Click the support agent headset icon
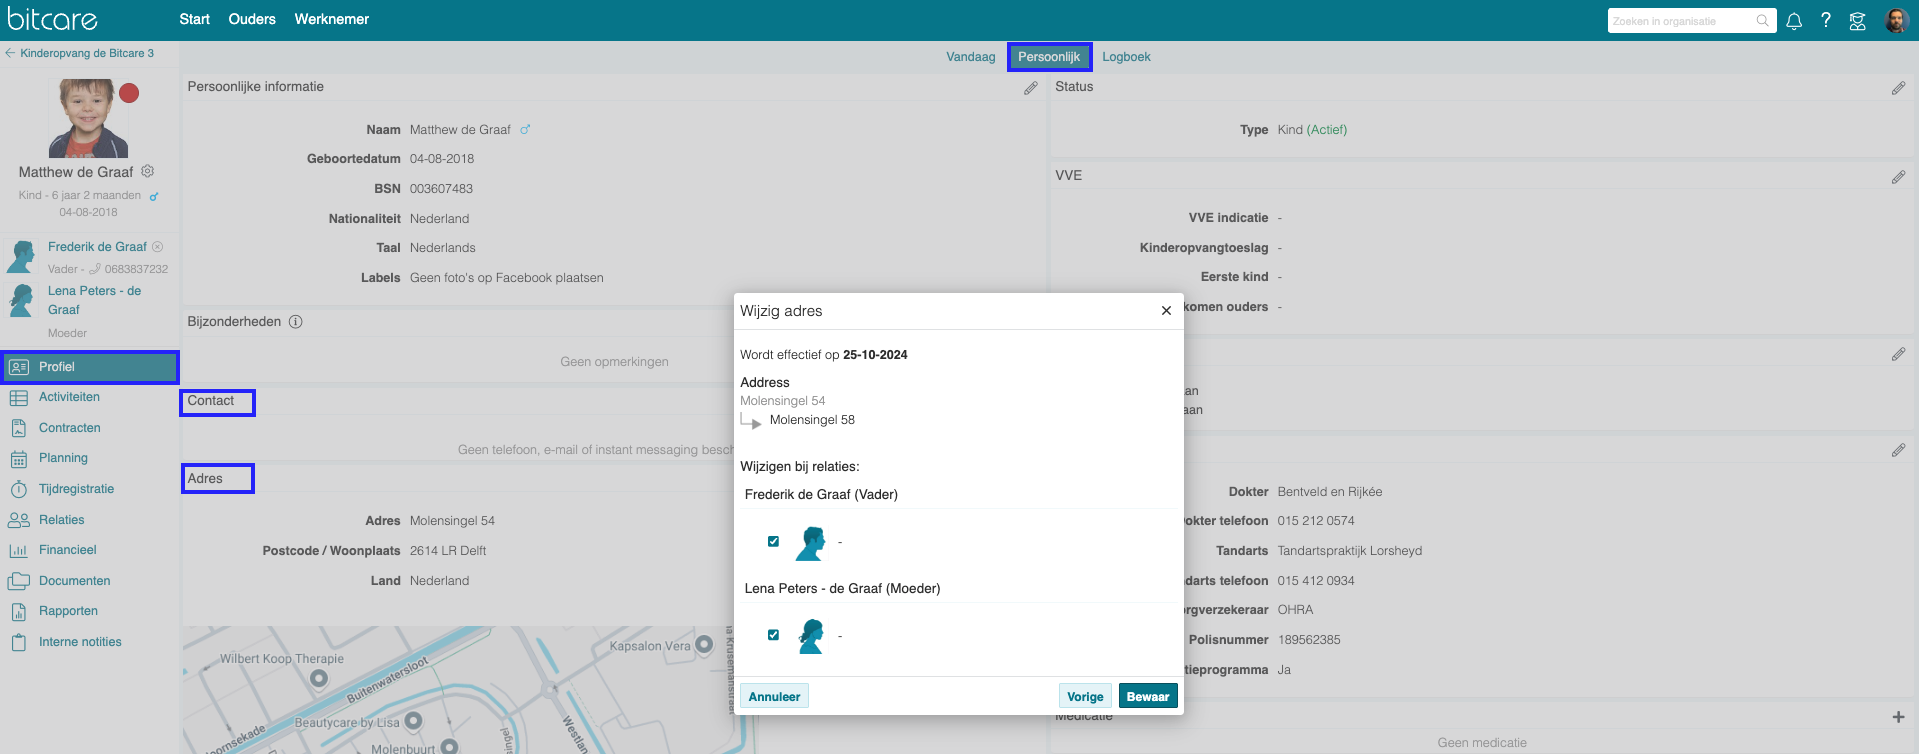Viewport: 1919px width, 754px height. 1858,21
